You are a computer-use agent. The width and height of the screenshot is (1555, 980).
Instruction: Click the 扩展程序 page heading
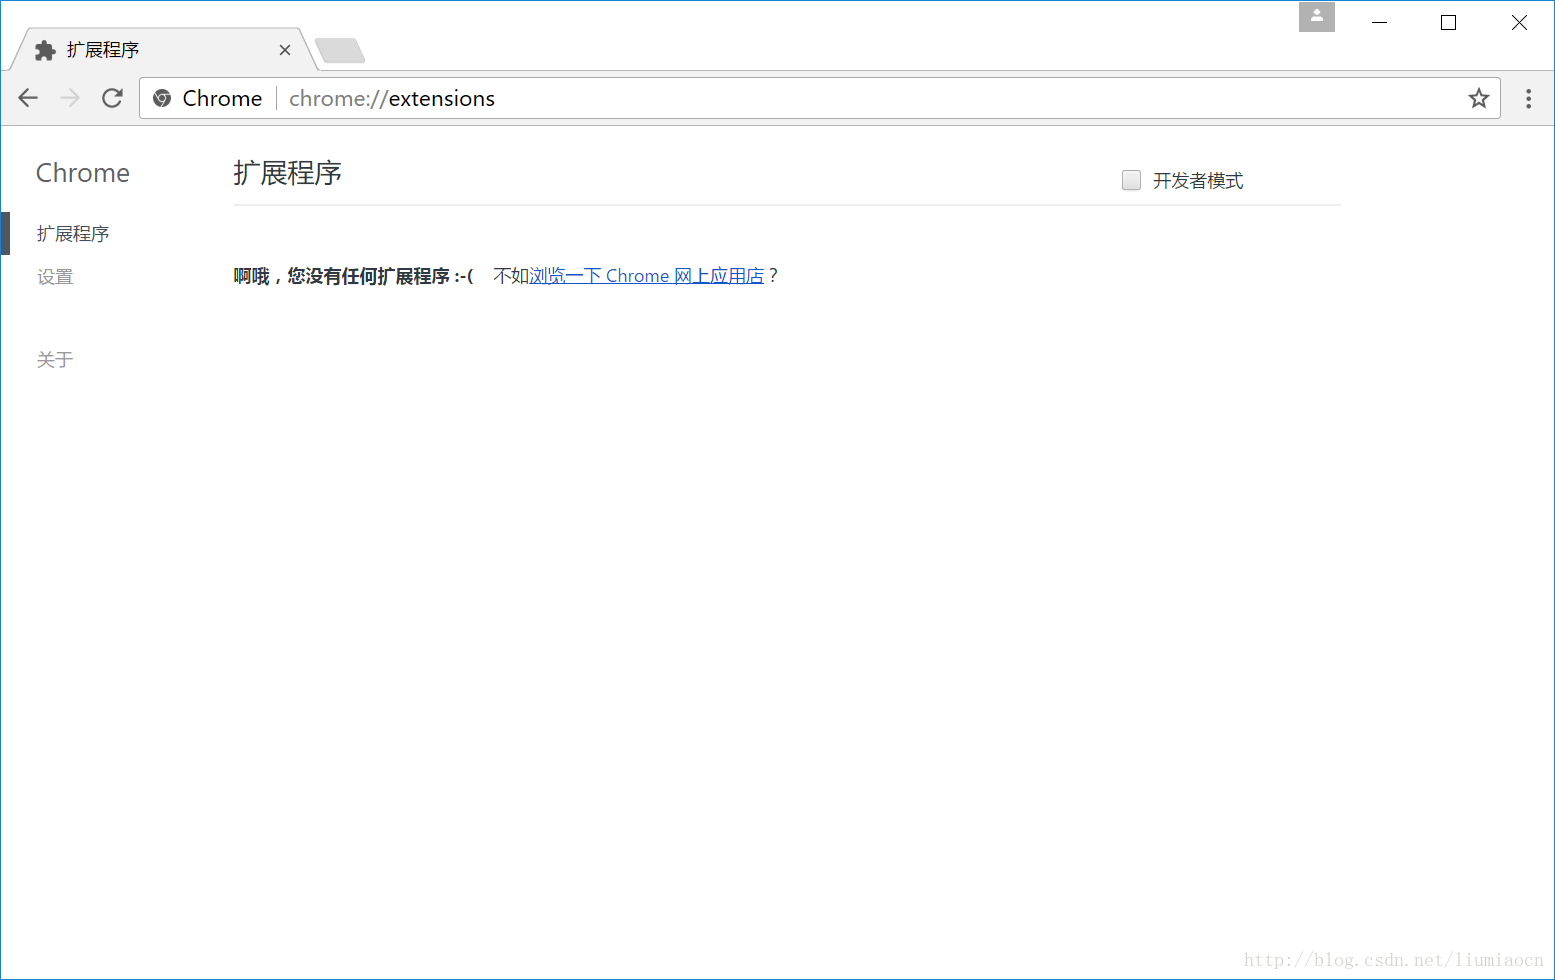(x=288, y=173)
